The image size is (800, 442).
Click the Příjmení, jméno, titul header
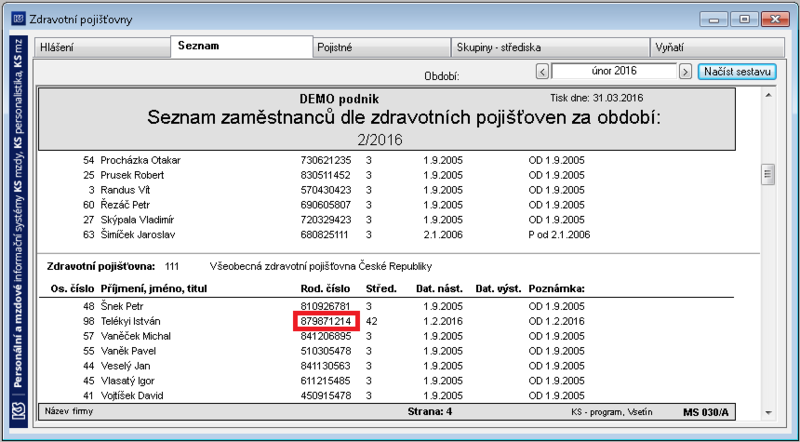click(154, 289)
